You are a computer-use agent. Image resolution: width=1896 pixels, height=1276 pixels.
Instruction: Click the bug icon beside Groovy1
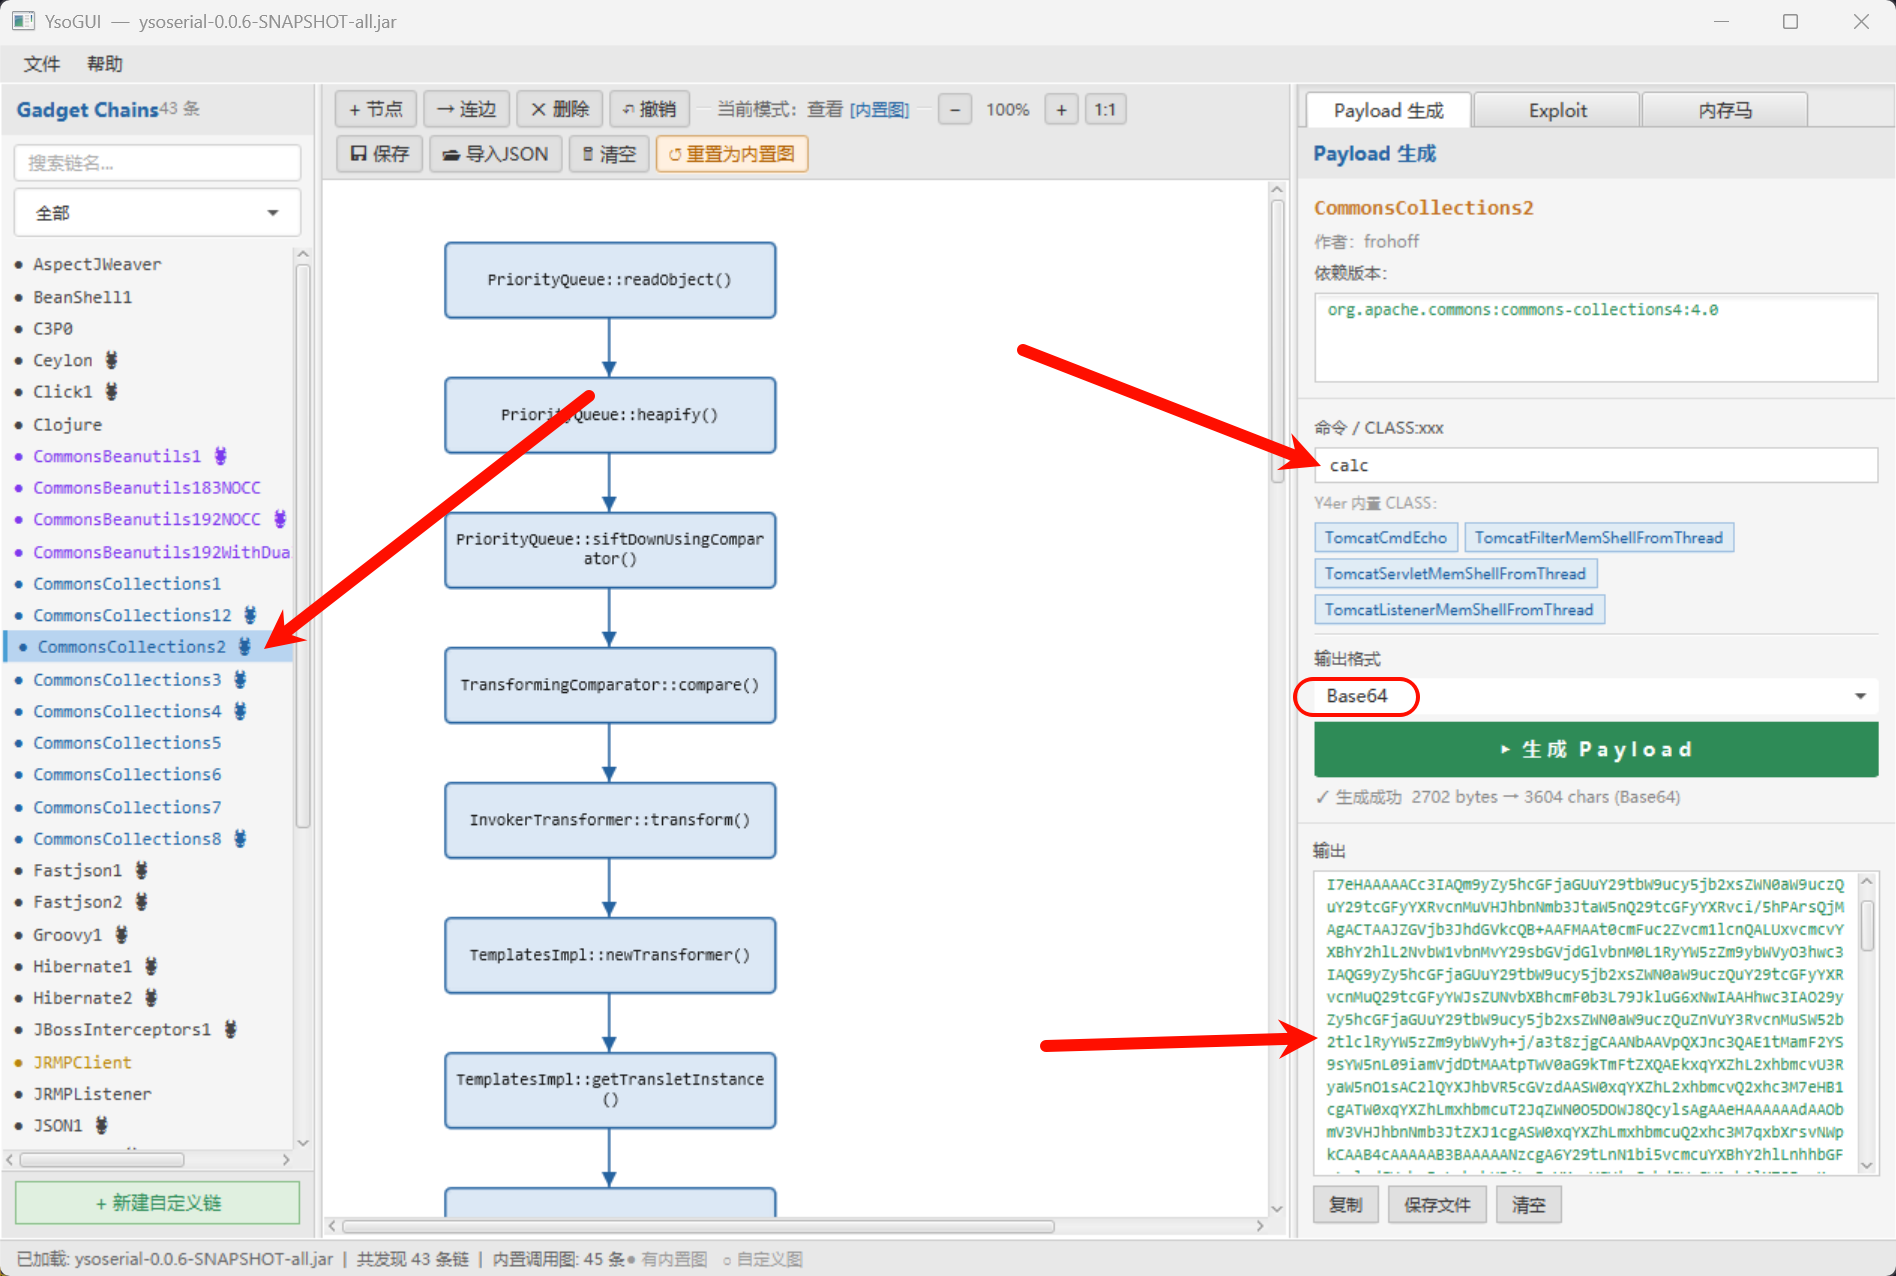[121, 934]
